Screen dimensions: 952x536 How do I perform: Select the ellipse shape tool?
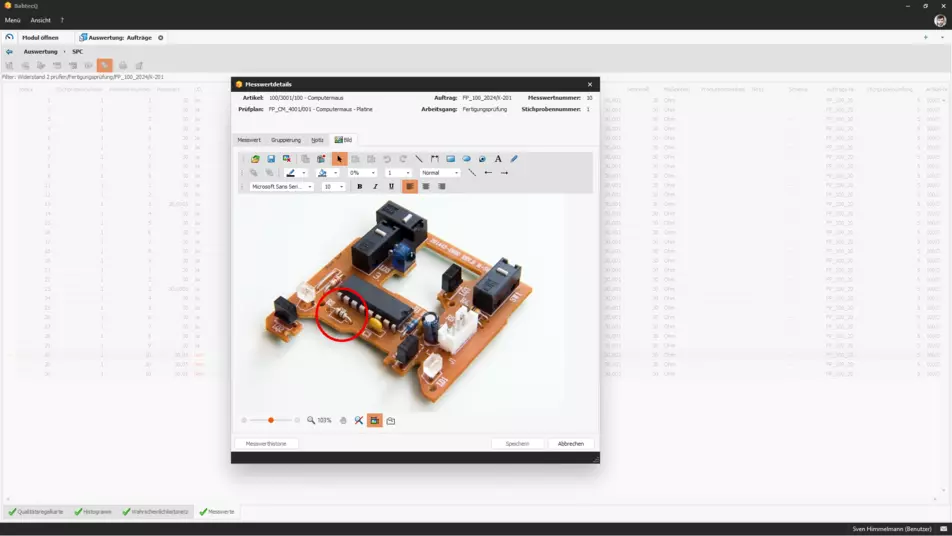coord(466,159)
